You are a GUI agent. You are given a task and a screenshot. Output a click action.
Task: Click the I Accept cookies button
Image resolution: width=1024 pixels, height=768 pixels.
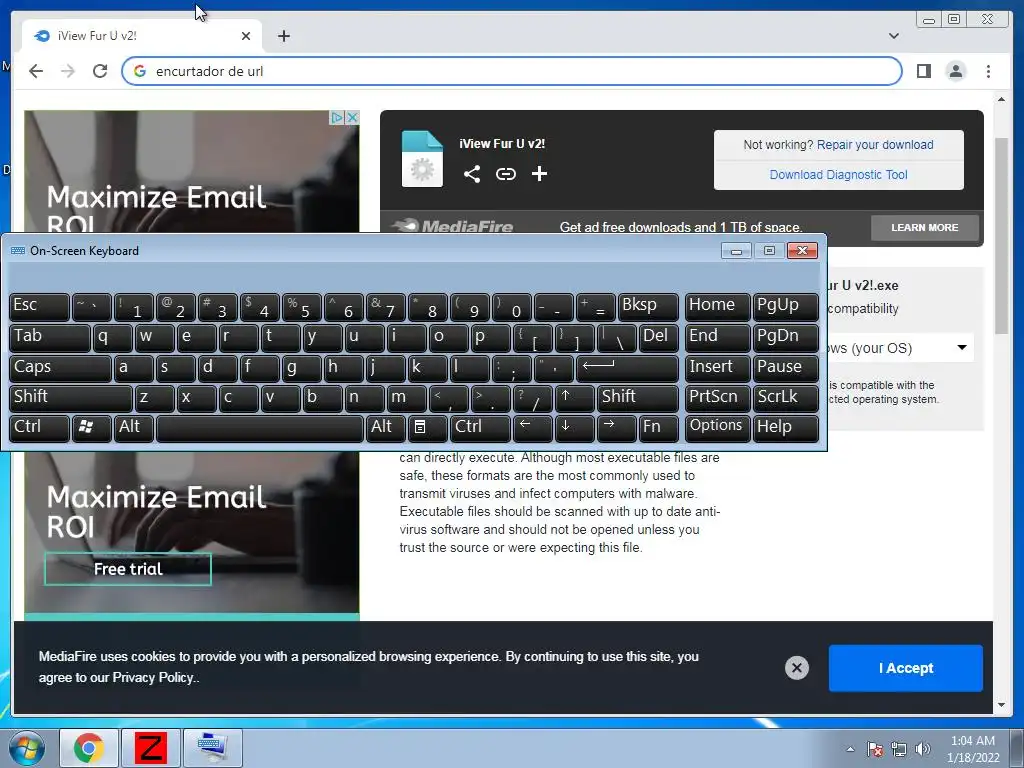[905, 668]
